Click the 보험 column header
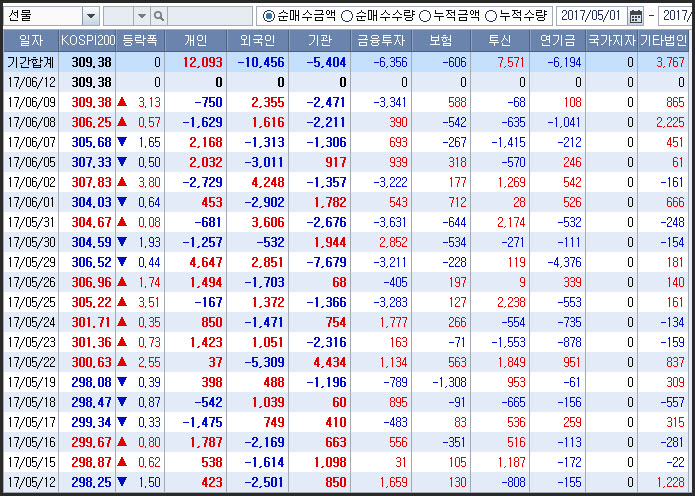 (x=441, y=41)
